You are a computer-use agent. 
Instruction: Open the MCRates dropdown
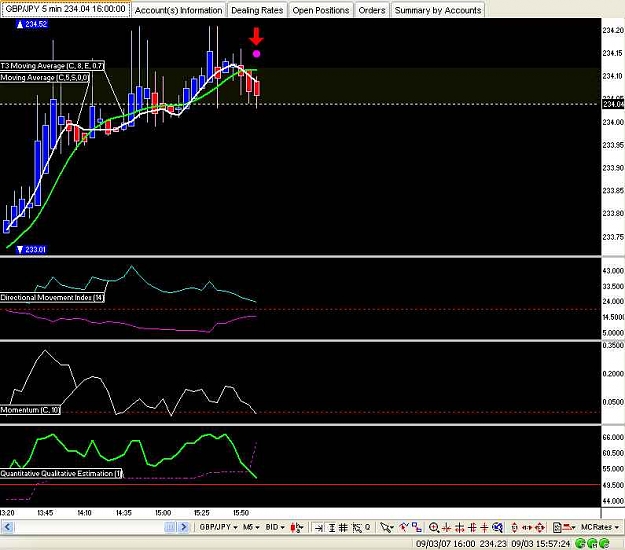599,527
